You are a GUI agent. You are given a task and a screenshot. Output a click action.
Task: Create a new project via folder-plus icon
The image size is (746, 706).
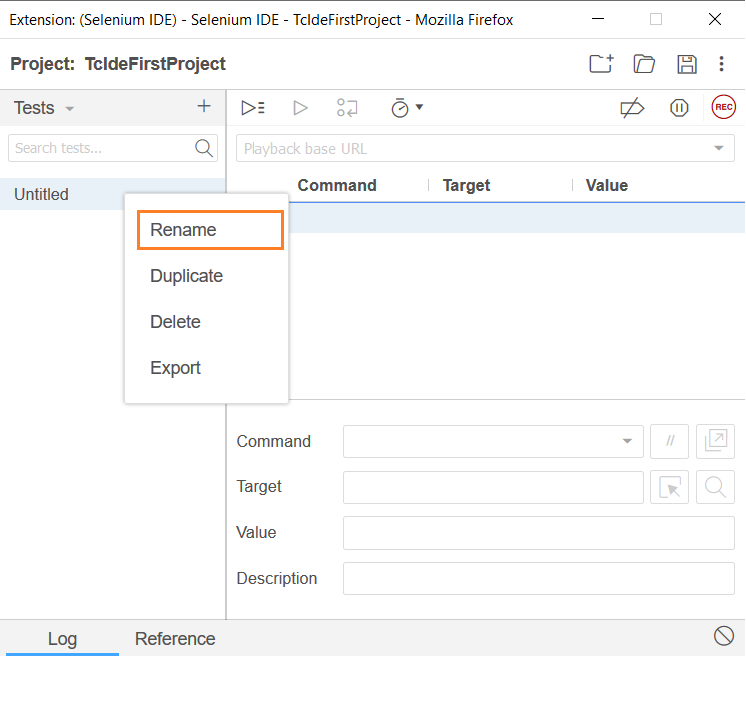pyautogui.click(x=601, y=64)
